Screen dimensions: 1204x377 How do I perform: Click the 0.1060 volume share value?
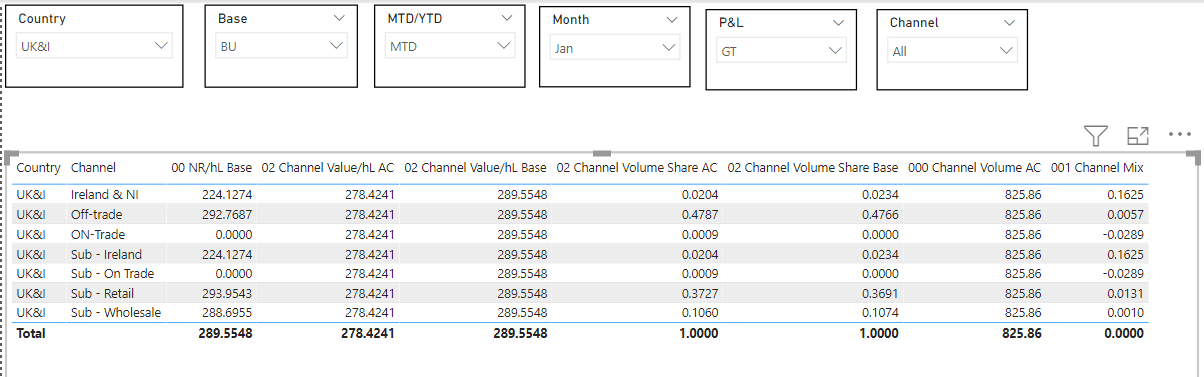[x=699, y=313]
